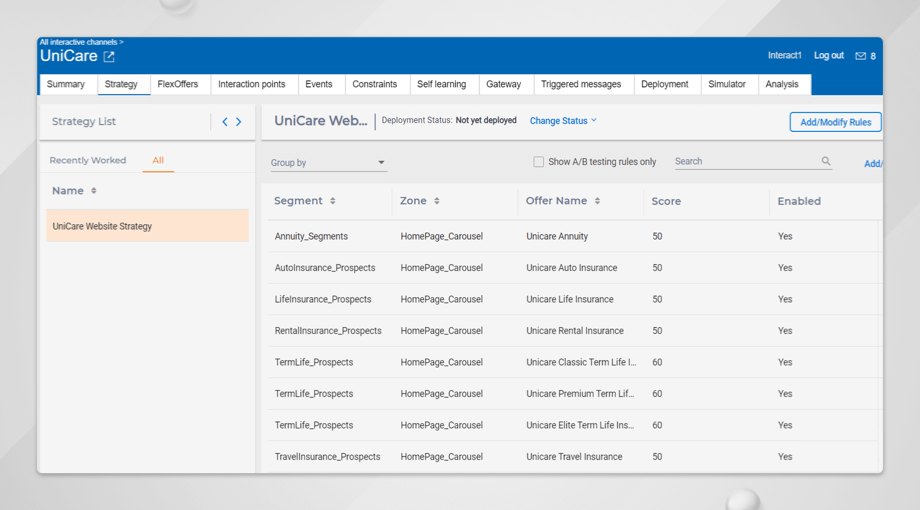
Task: Click RentalInsurance_Prospects segment
Action: (x=328, y=331)
